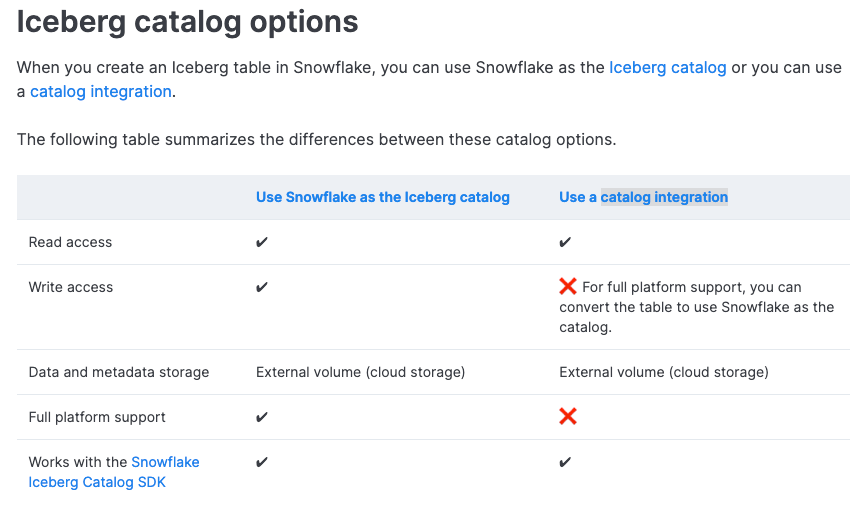Click the Data and metadata storage row label
Viewport: 865px width, 516px height.
119,372
